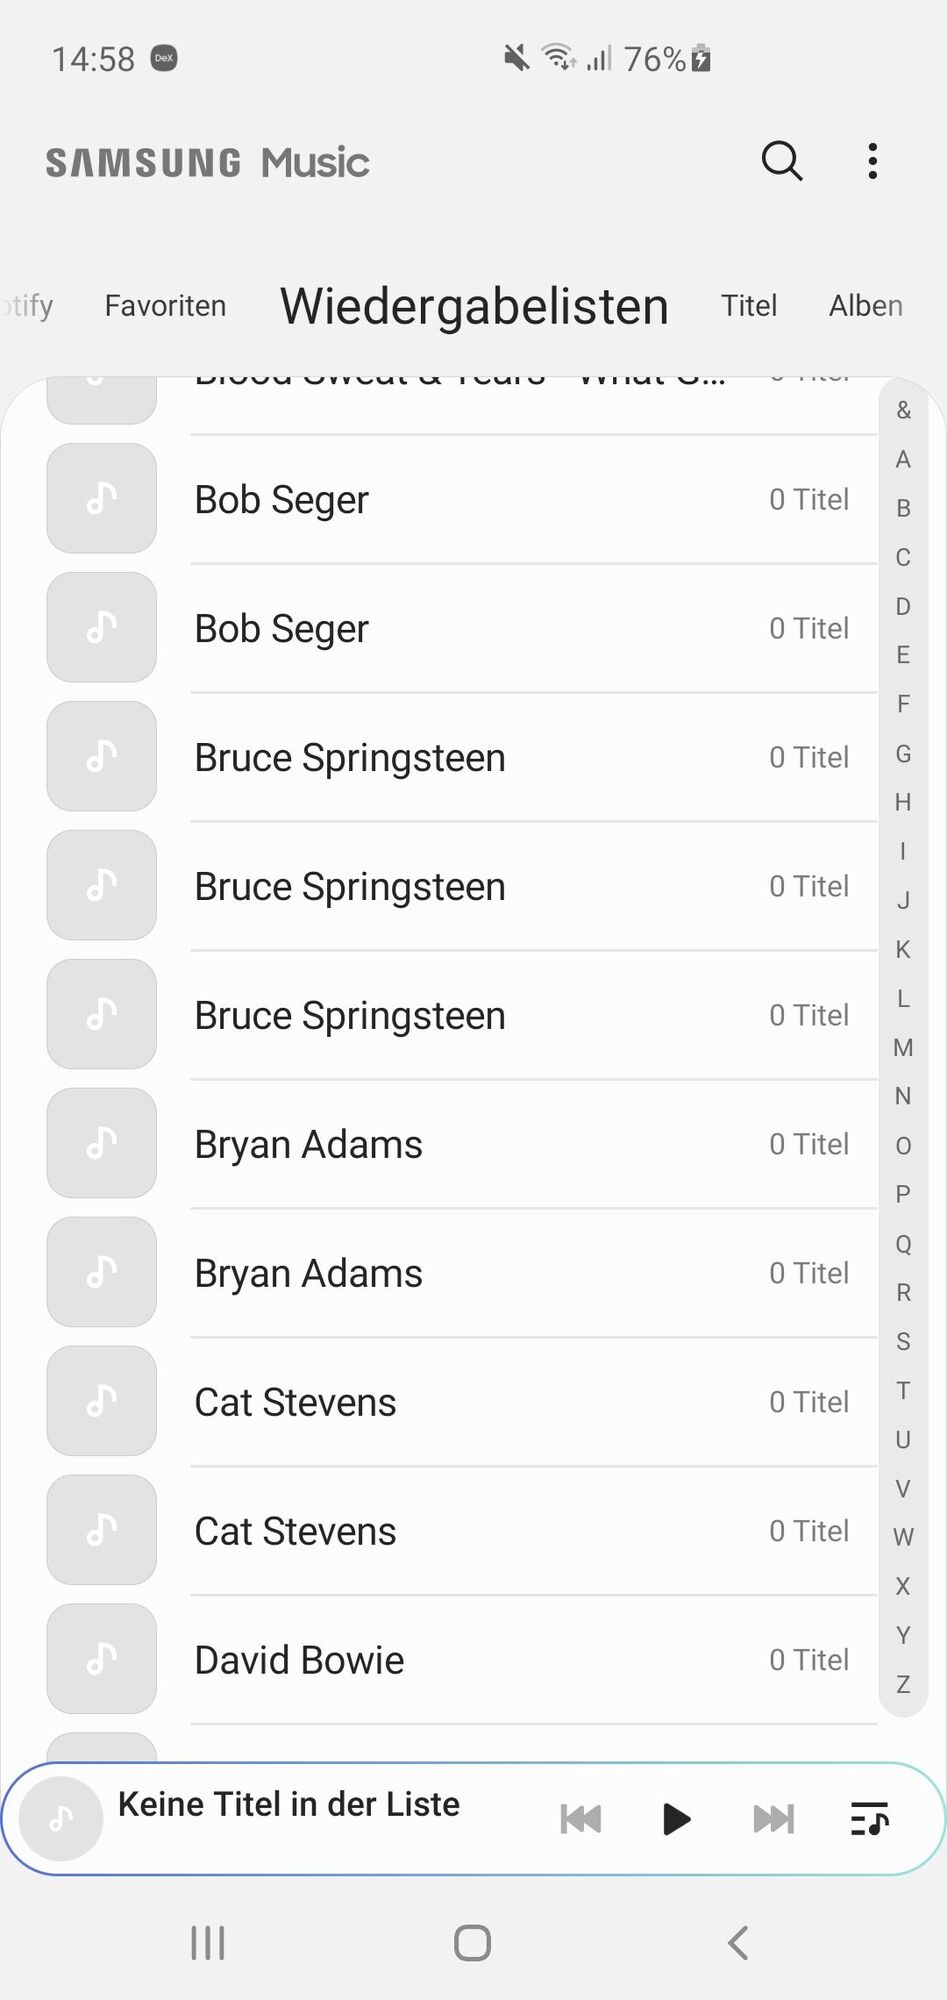Viewport: 947px width, 2000px height.
Task: Open the first Bryan Adams playlist
Action: tap(309, 1144)
